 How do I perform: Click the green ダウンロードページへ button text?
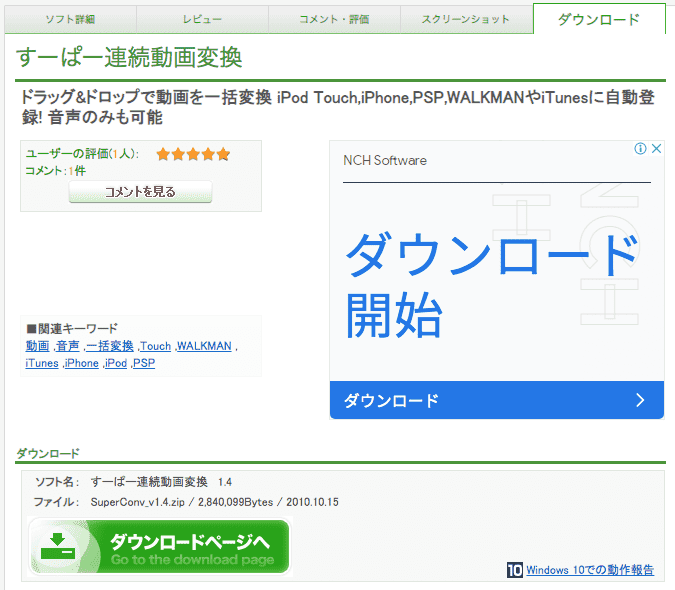pyautogui.click(x=190, y=542)
